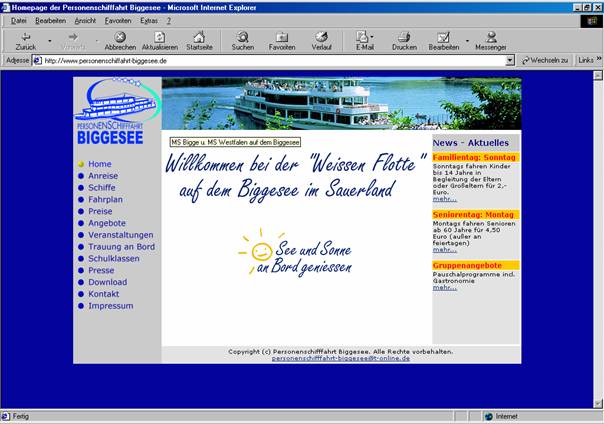Open the Download link
The image size is (604, 424).
(x=108, y=282)
